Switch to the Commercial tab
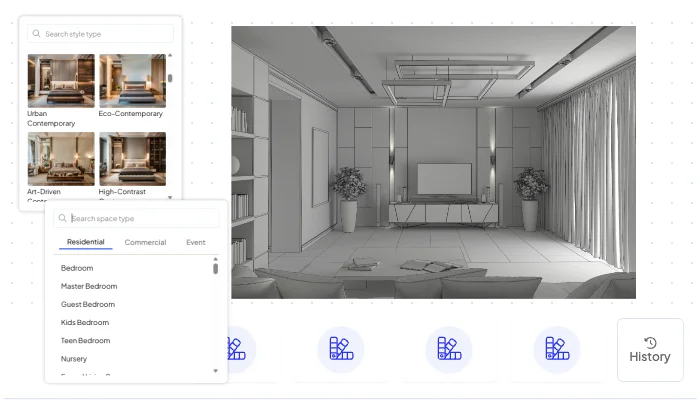 pyautogui.click(x=145, y=242)
